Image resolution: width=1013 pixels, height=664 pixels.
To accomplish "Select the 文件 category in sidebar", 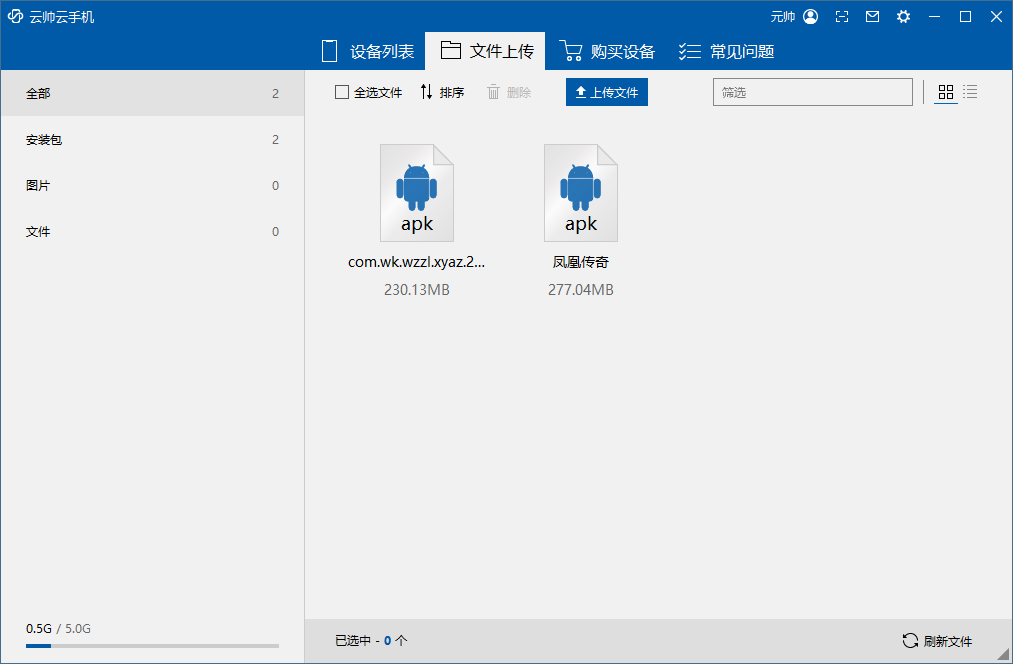I will [x=152, y=231].
